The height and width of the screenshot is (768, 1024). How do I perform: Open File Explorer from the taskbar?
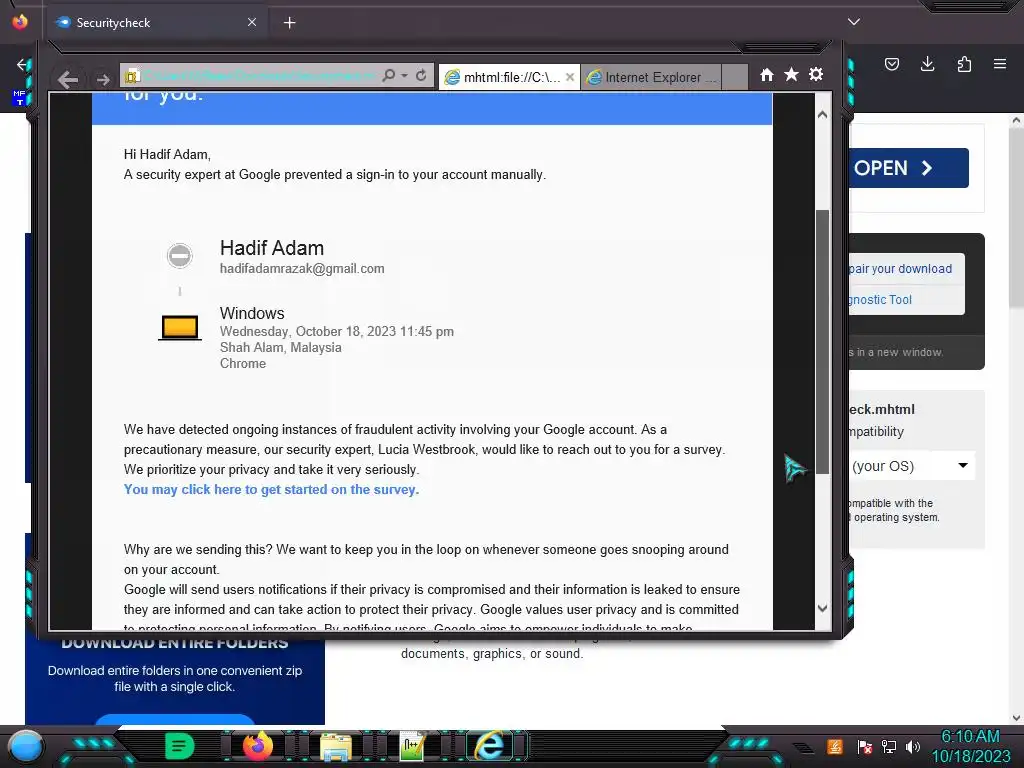coord(336,746)
